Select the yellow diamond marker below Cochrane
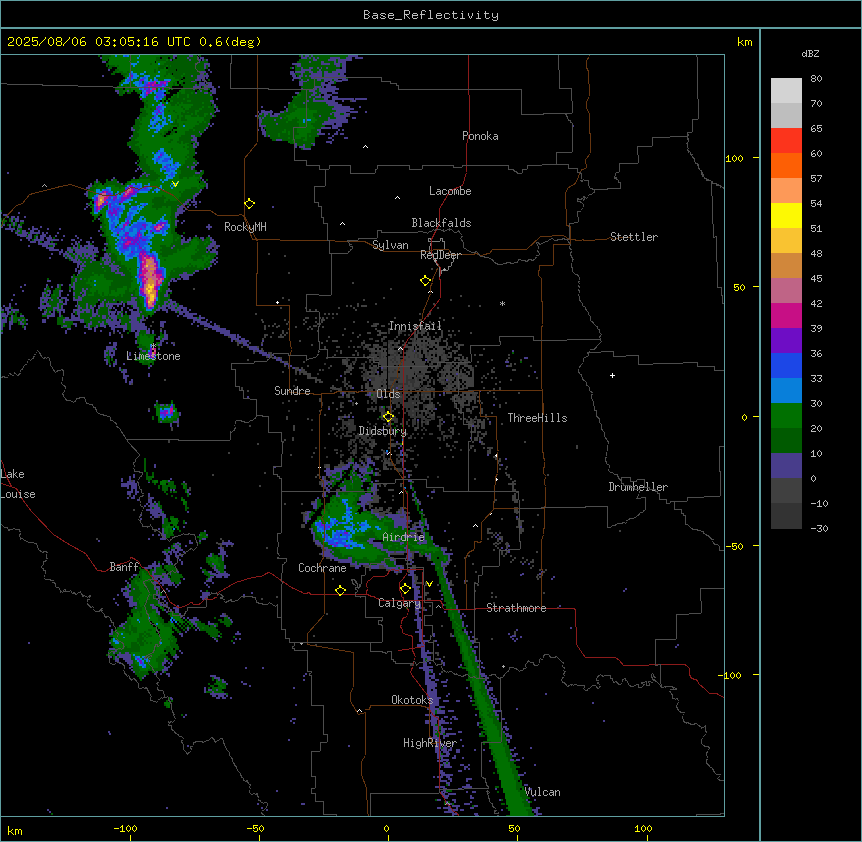The height and width of the screenshot is (842, 862). (340, 591)
